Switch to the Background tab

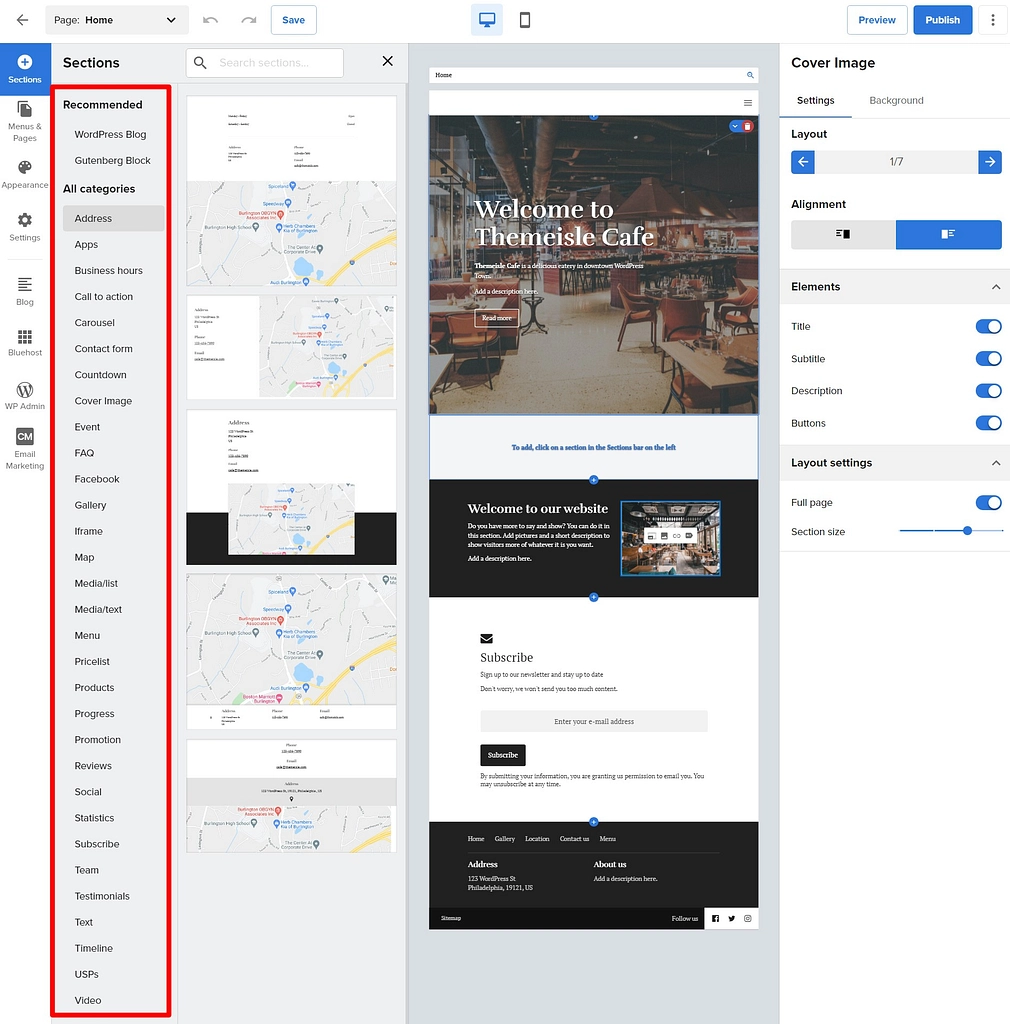click(x=896, y=101)
